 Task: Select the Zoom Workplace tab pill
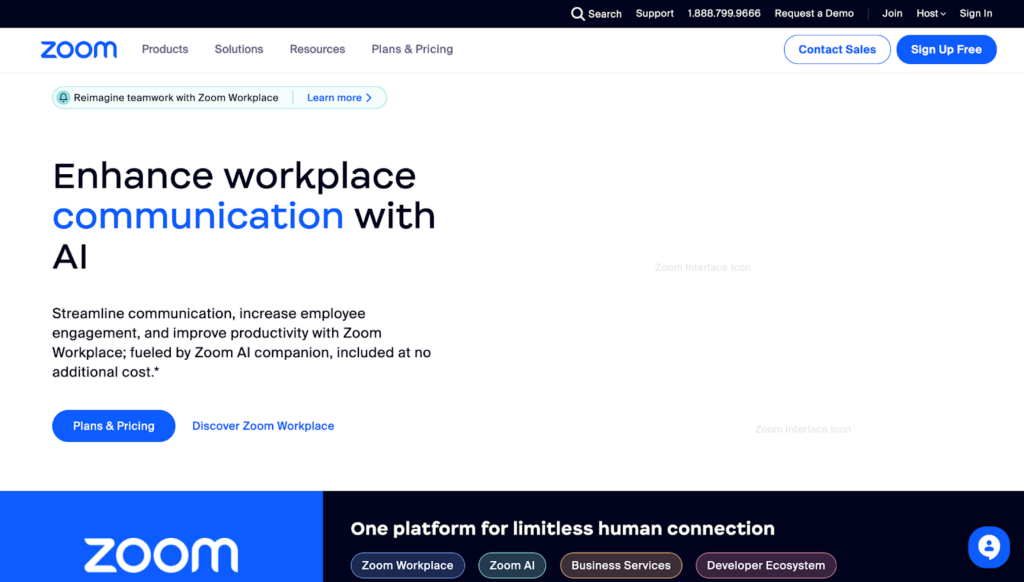coord(408,566)
